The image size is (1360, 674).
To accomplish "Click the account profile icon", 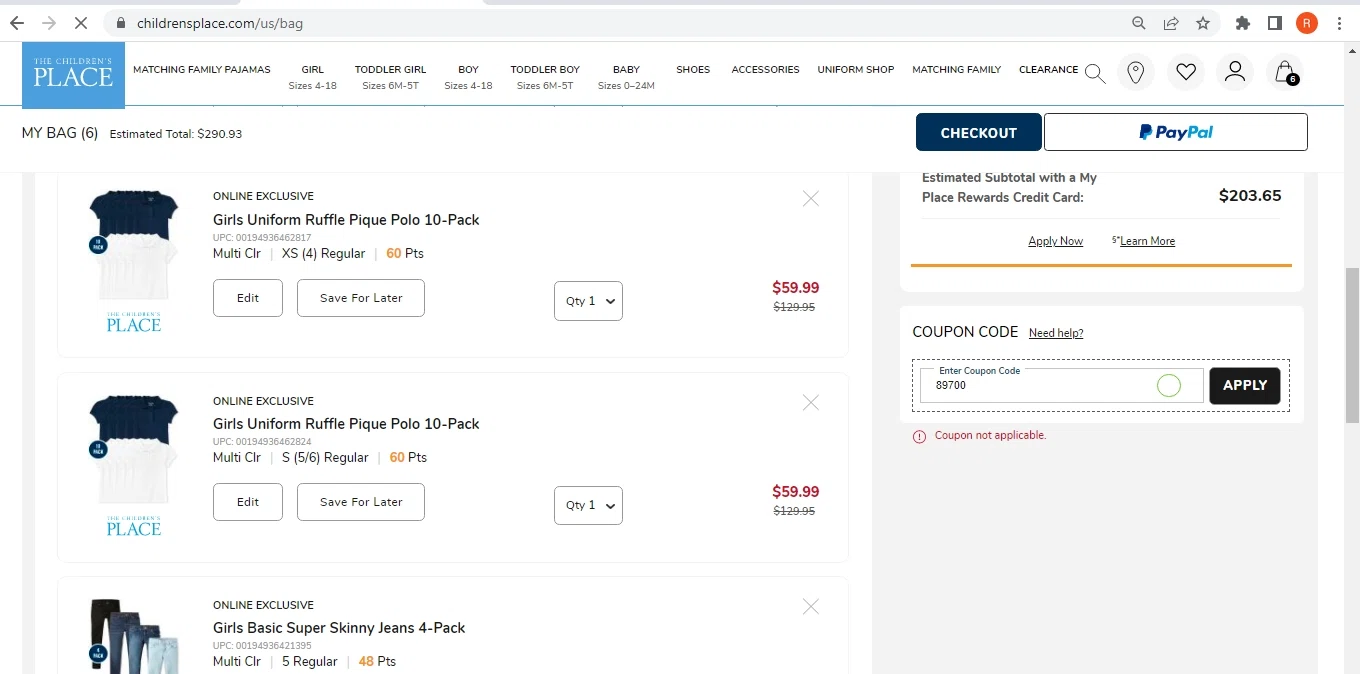I will pos(1235,72).
